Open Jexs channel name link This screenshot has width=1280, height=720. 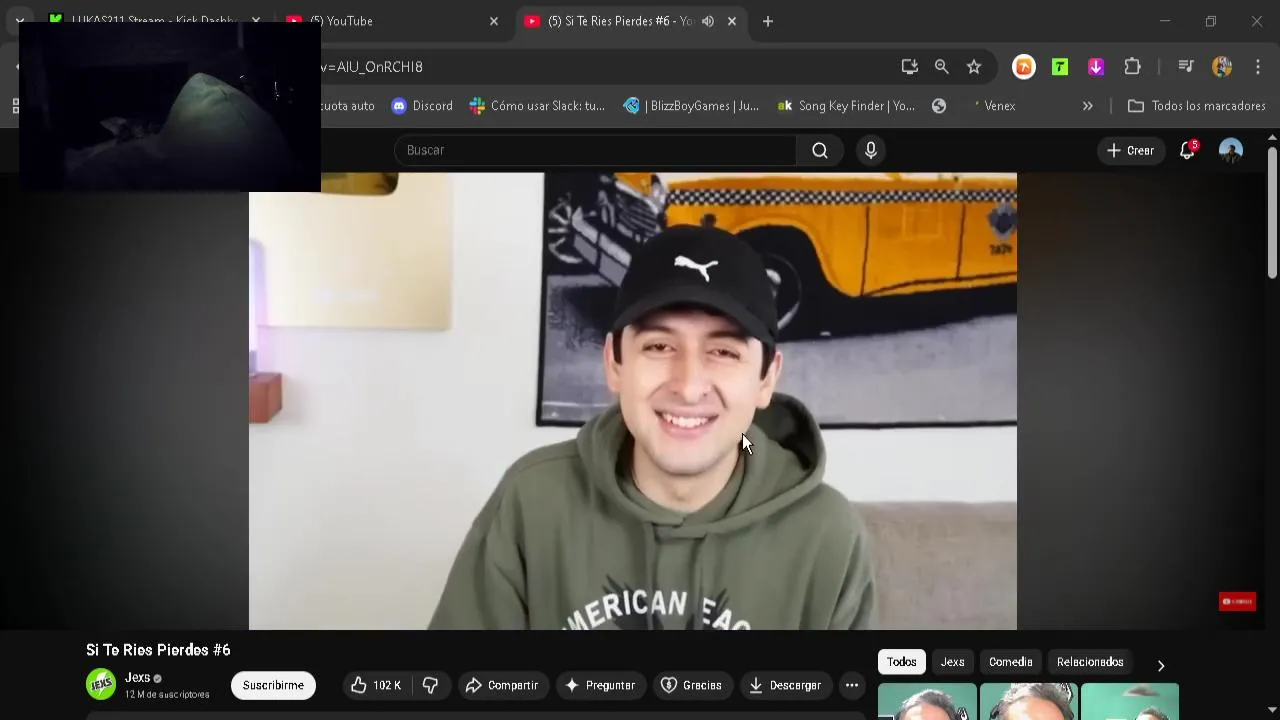coord(137,677)
